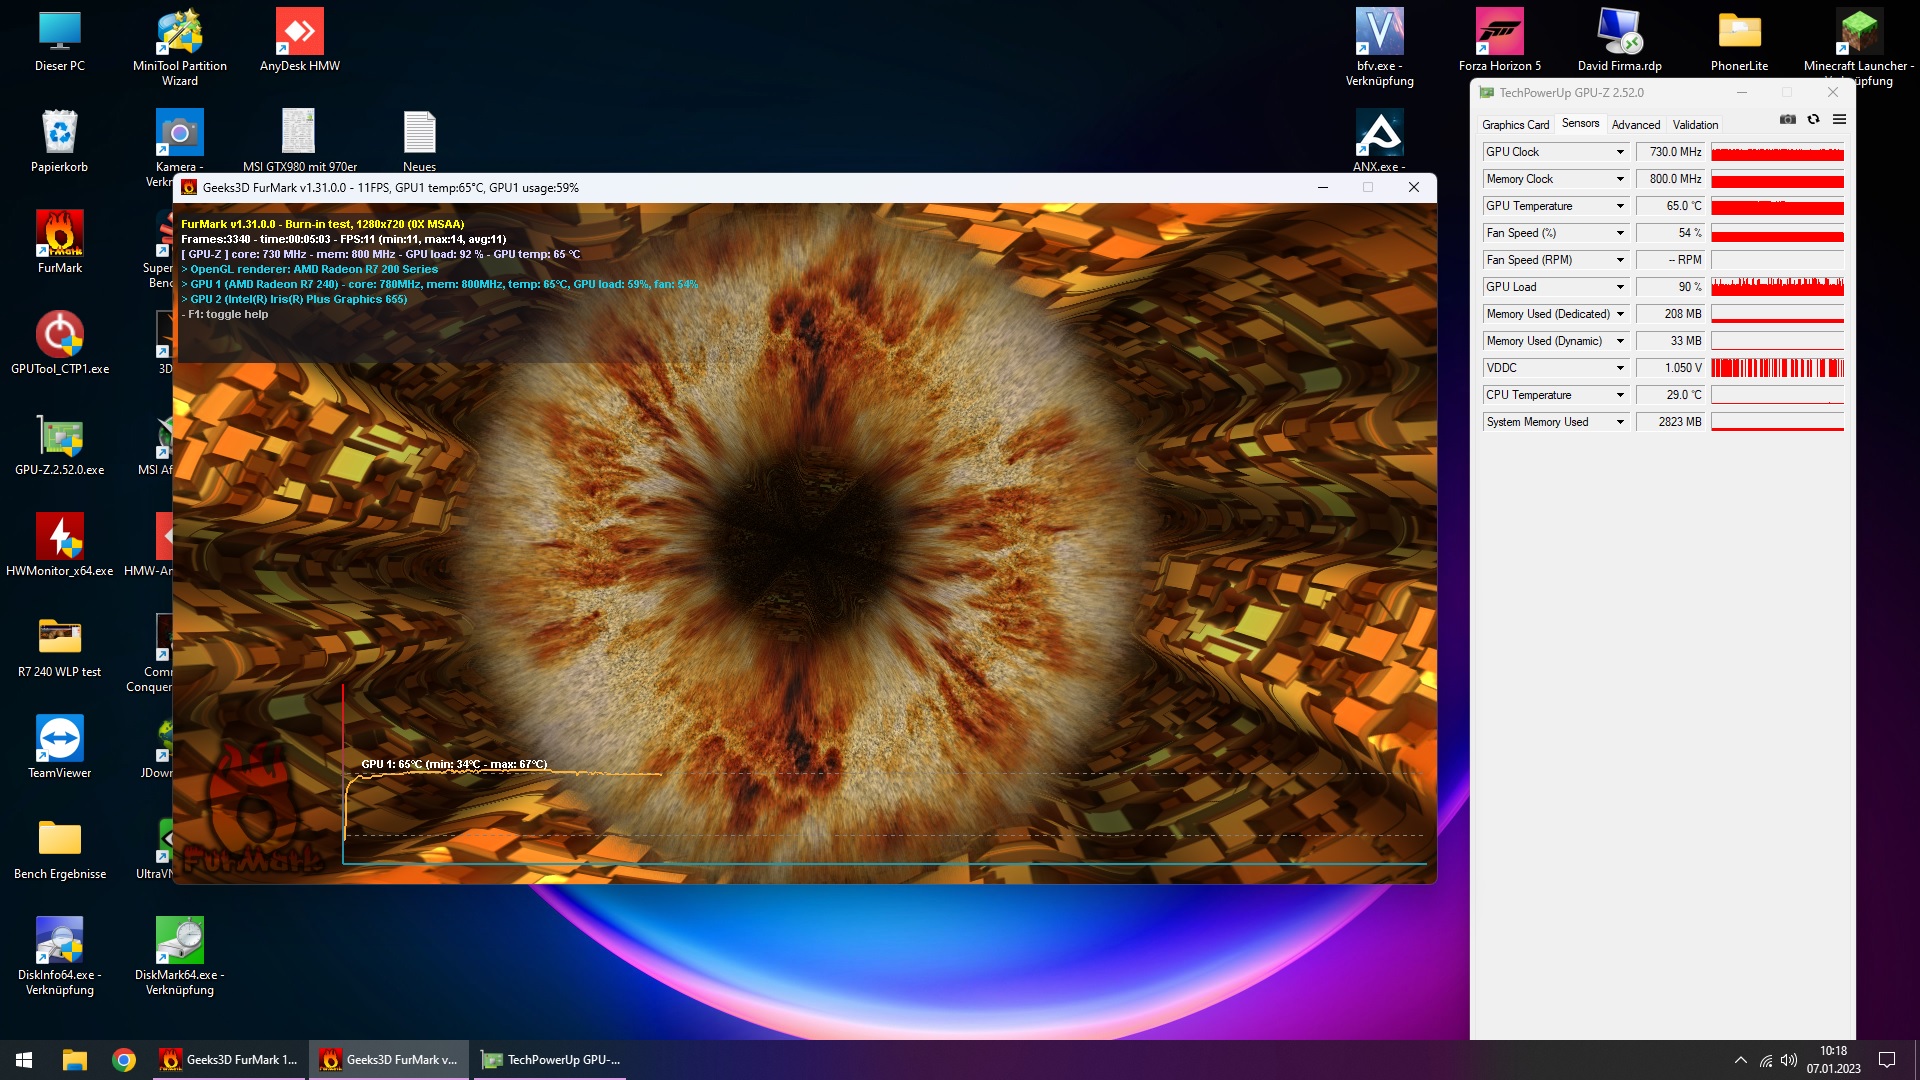
Task: Open TeamViewer desktop icon
Action: [60, 746]
